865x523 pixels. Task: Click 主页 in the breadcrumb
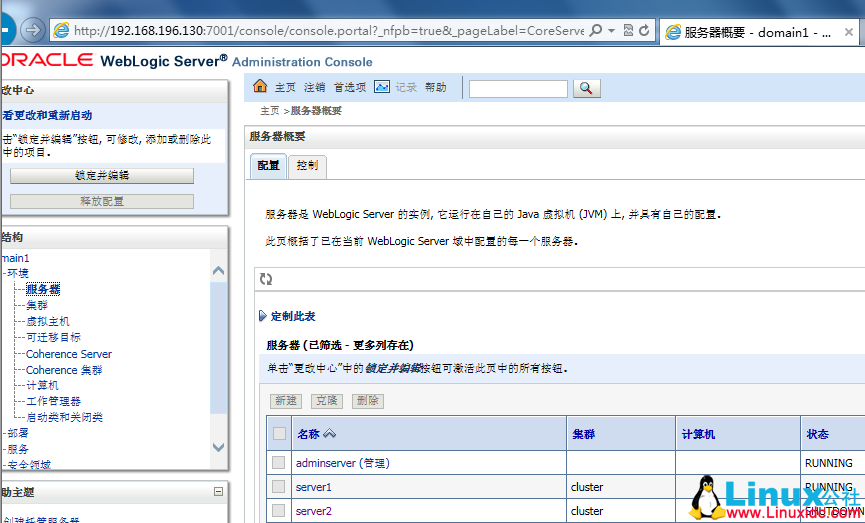pos(270,111)
